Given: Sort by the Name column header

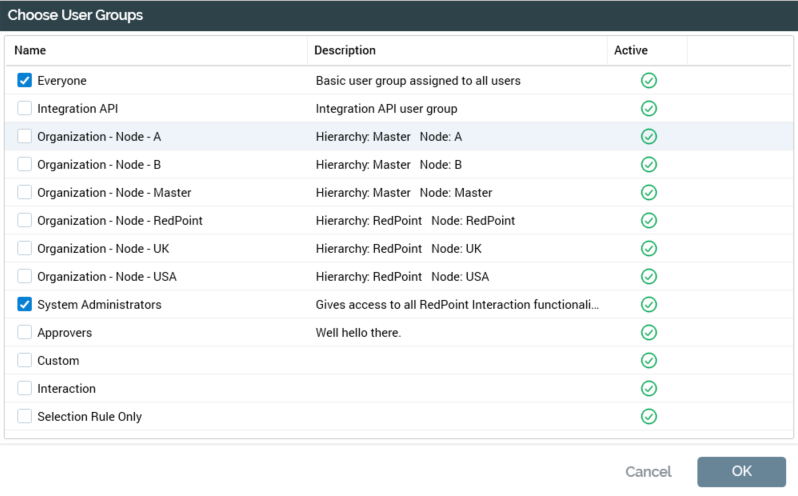Looking at the screenshot, I should coord(30,50).
